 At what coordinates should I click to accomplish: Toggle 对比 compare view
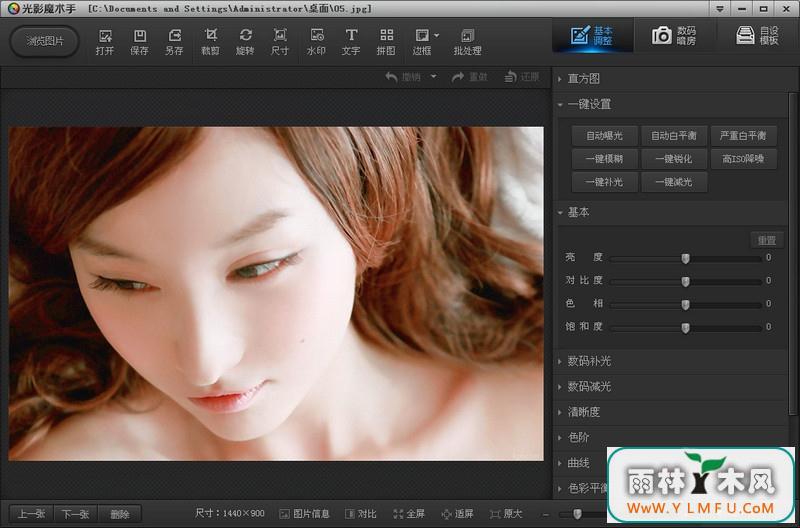pyautogui.click(x=361, y=514)
